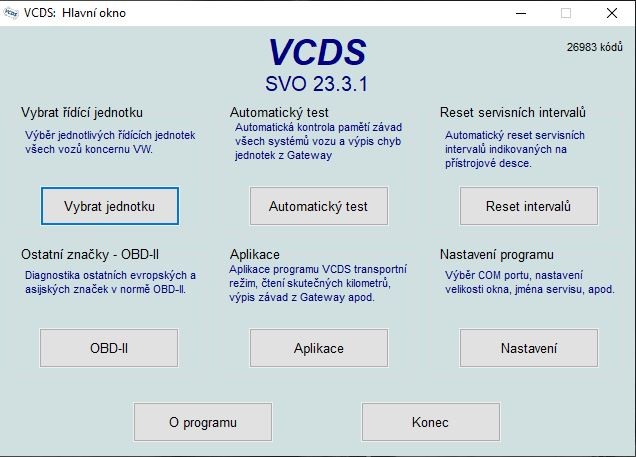This screenshot has height=457, width=636.
Task: Click the Vybrat řídící jednotku heading
Action: tap(82, 112)
